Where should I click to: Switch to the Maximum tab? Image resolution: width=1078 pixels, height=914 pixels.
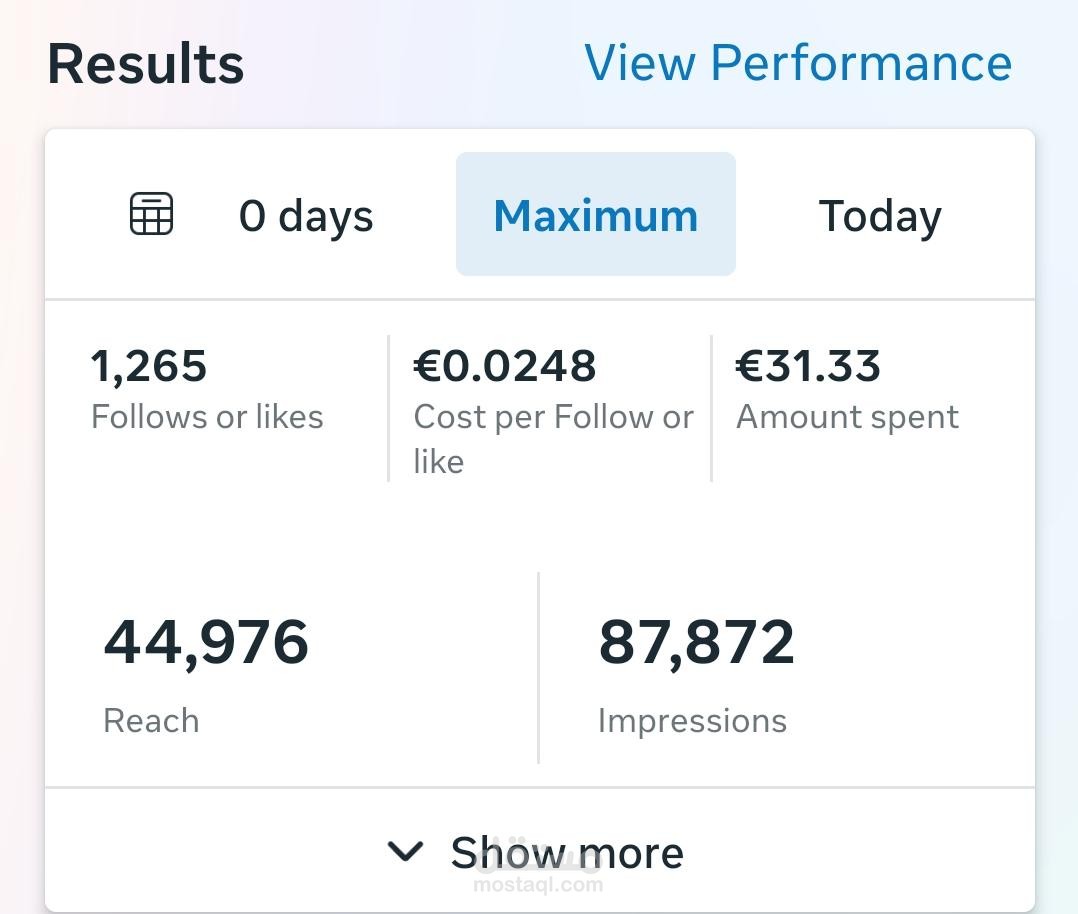tap(595, 215)
